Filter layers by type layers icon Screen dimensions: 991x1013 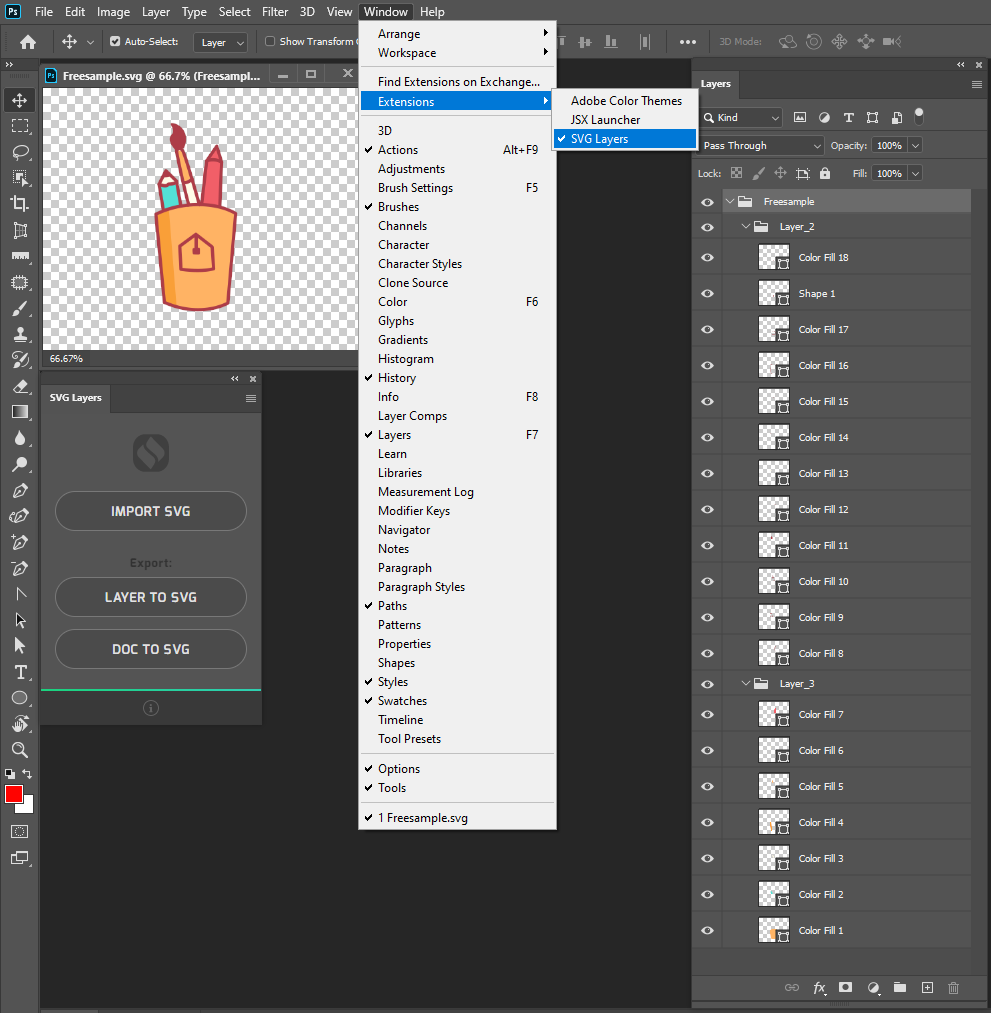click(x=848, y=117)
